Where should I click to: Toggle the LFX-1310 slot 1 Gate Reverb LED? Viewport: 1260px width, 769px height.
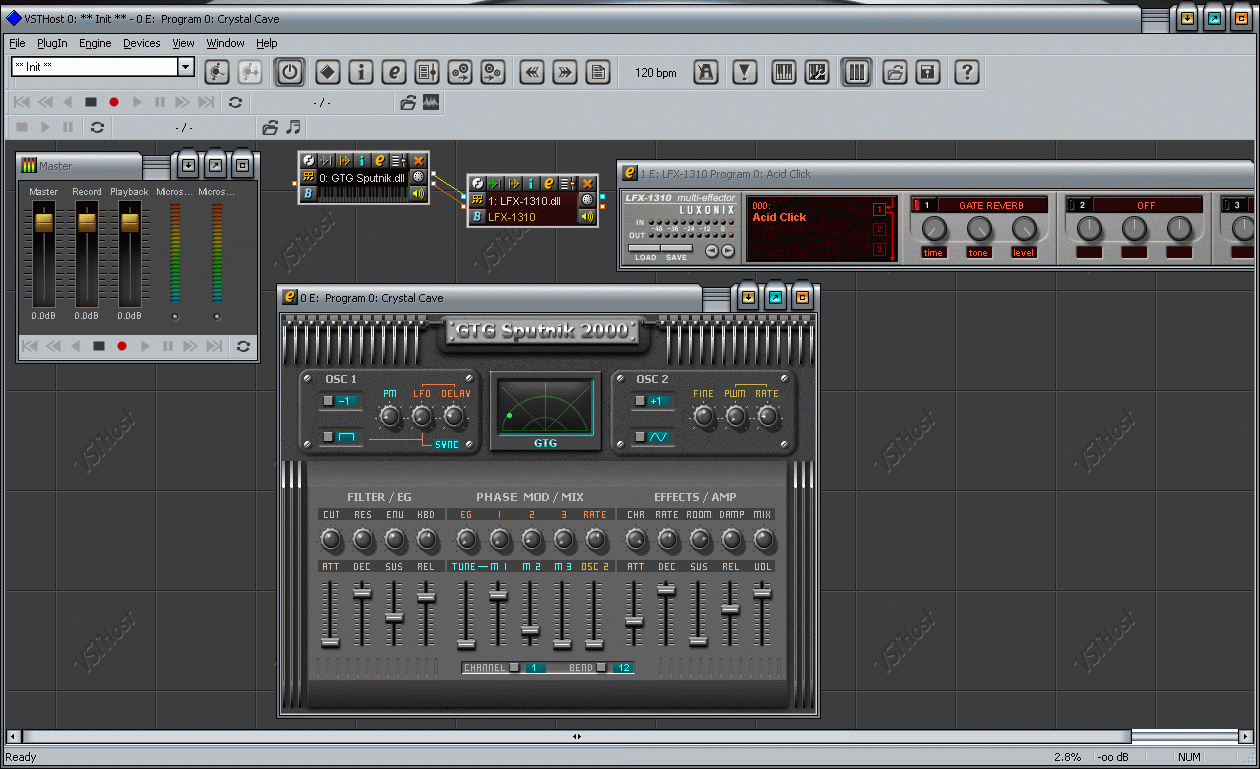pos(916,205)
